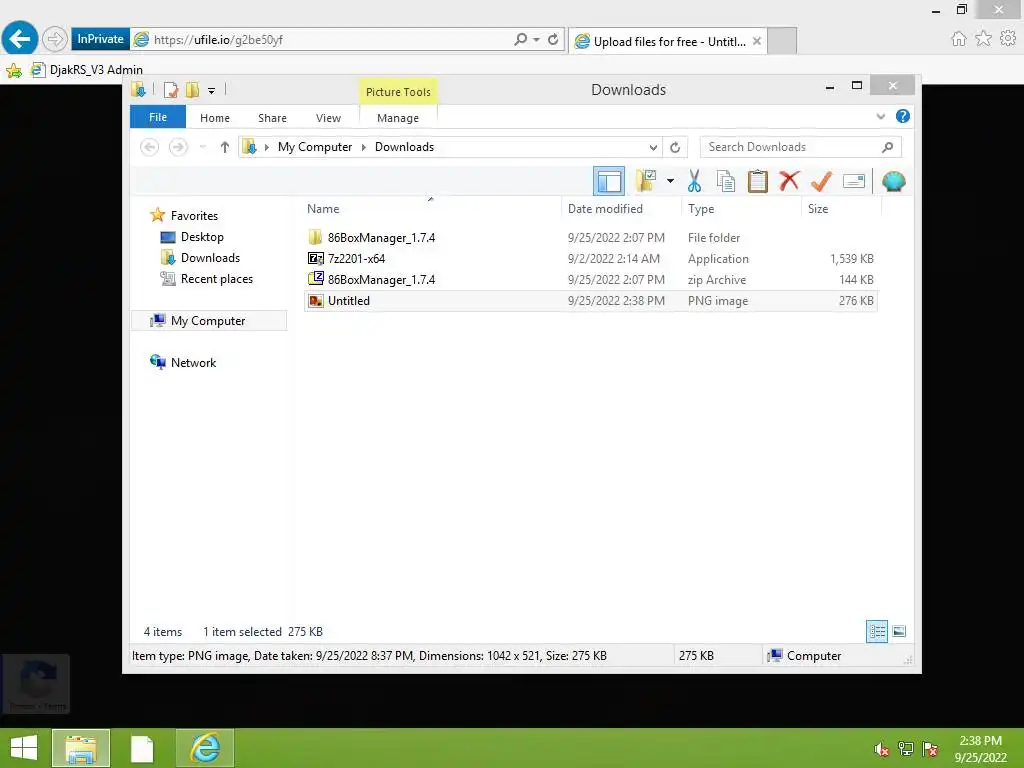Open Downloads in navigation pane

point(210,257)
